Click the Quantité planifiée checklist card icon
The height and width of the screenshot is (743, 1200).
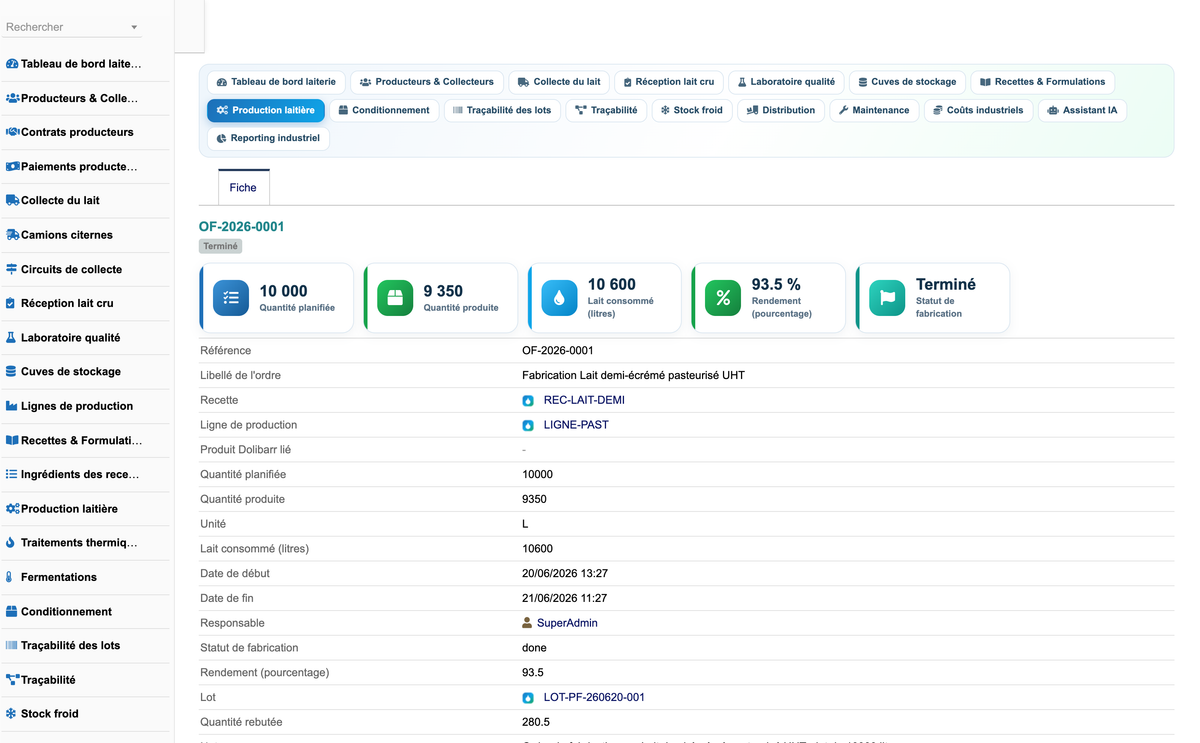click(231, 298)
